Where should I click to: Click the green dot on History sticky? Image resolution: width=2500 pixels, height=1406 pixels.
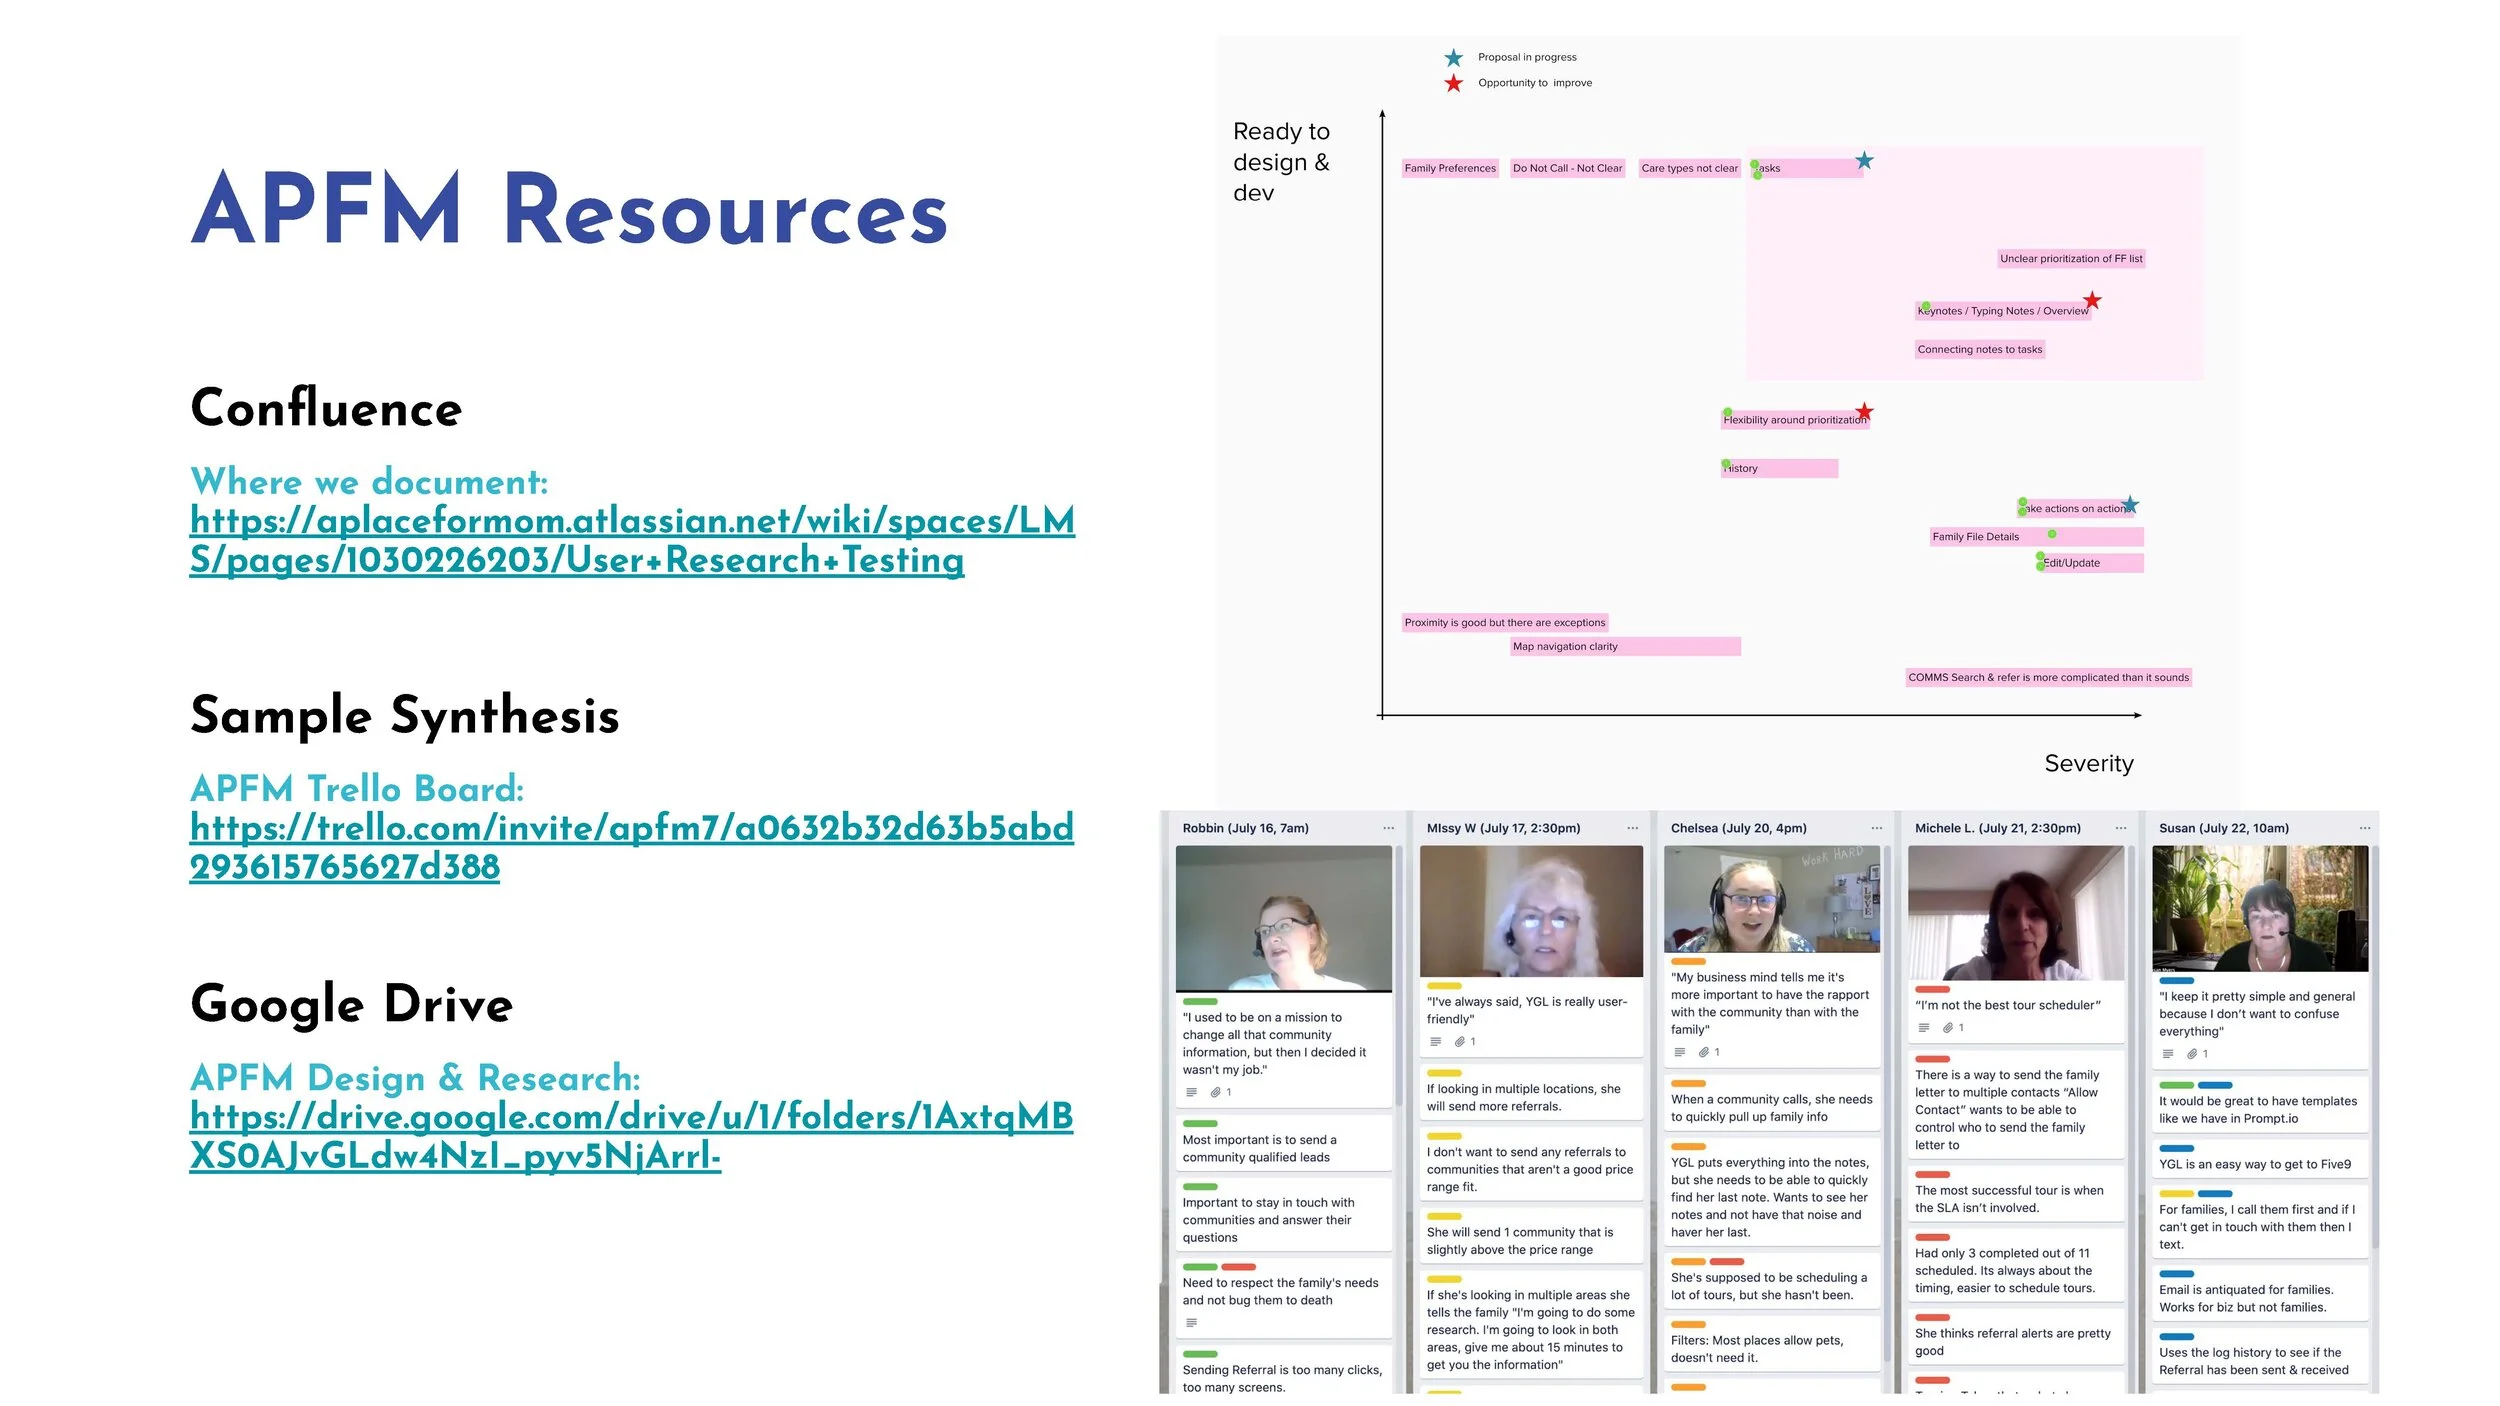[1726, 464]
